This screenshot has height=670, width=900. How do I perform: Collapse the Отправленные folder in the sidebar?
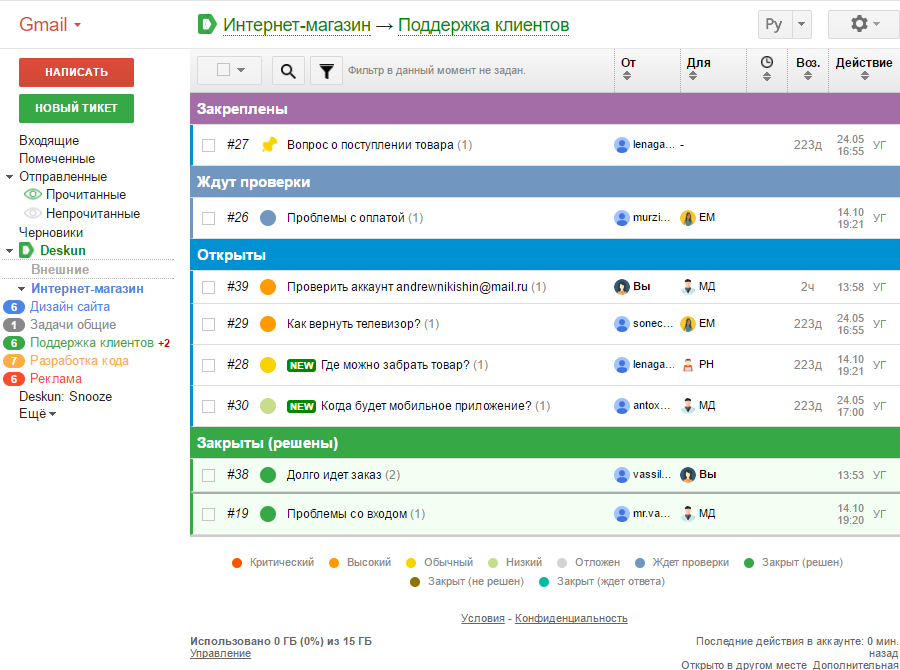click(10, 176)
